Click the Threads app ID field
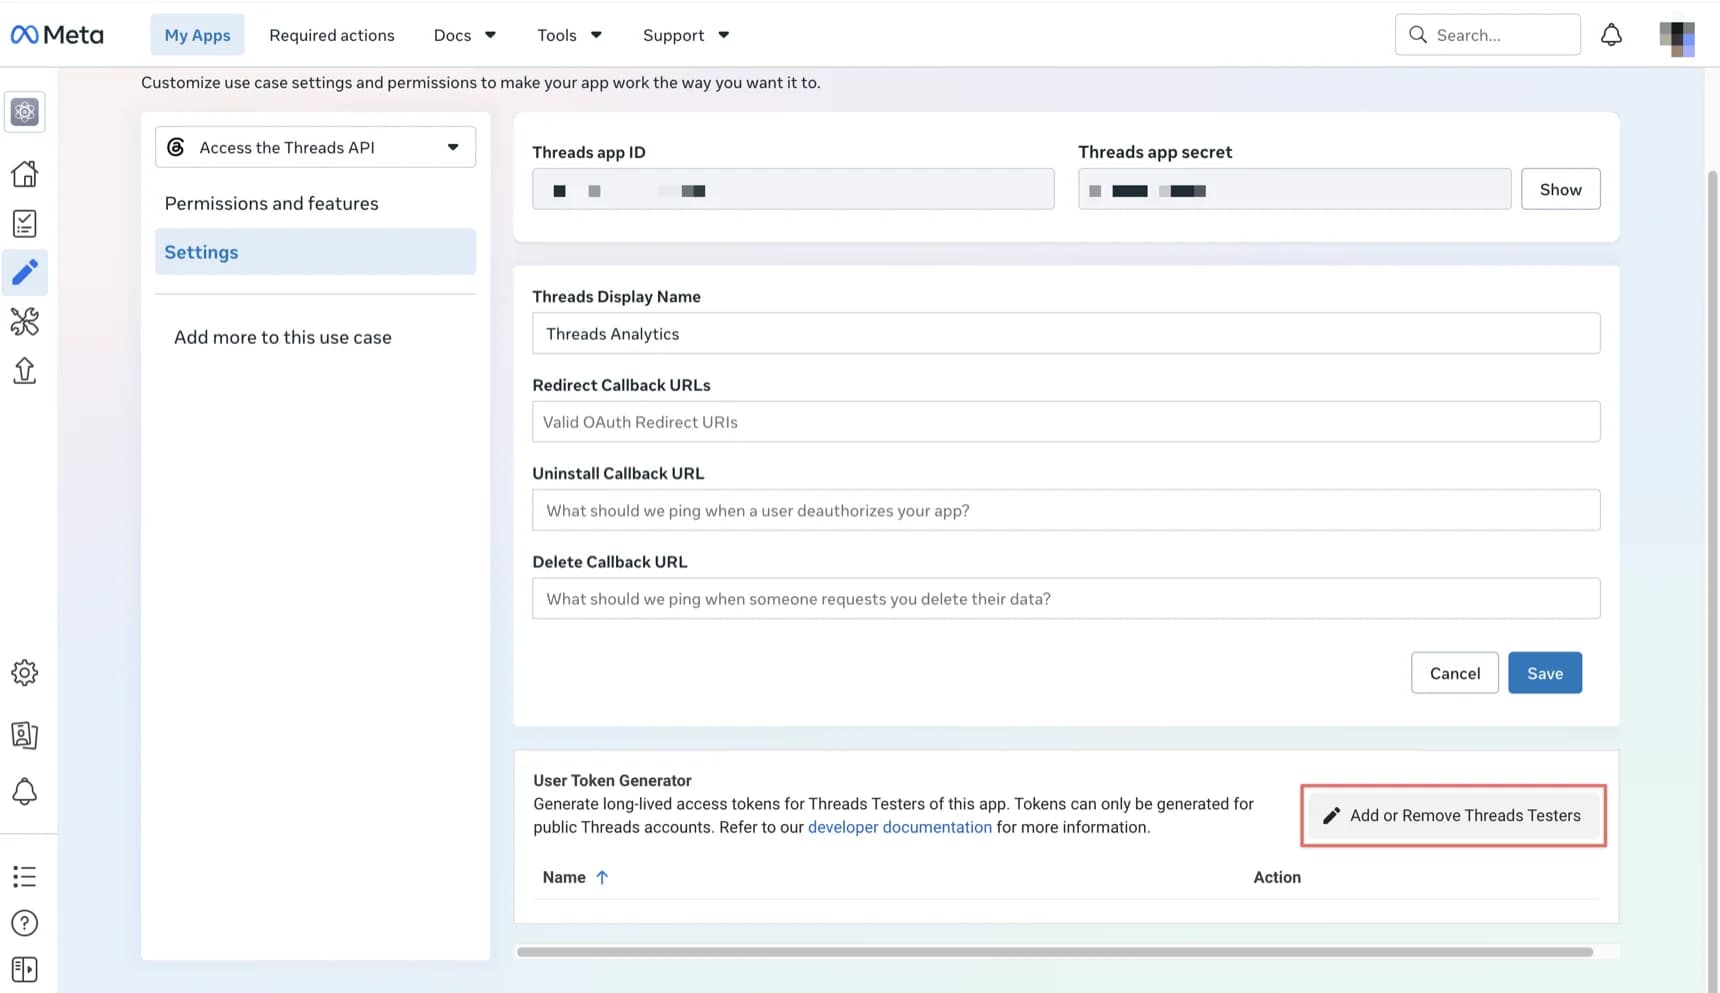This screenshot has width=1720, height=993. coord(793,189)
